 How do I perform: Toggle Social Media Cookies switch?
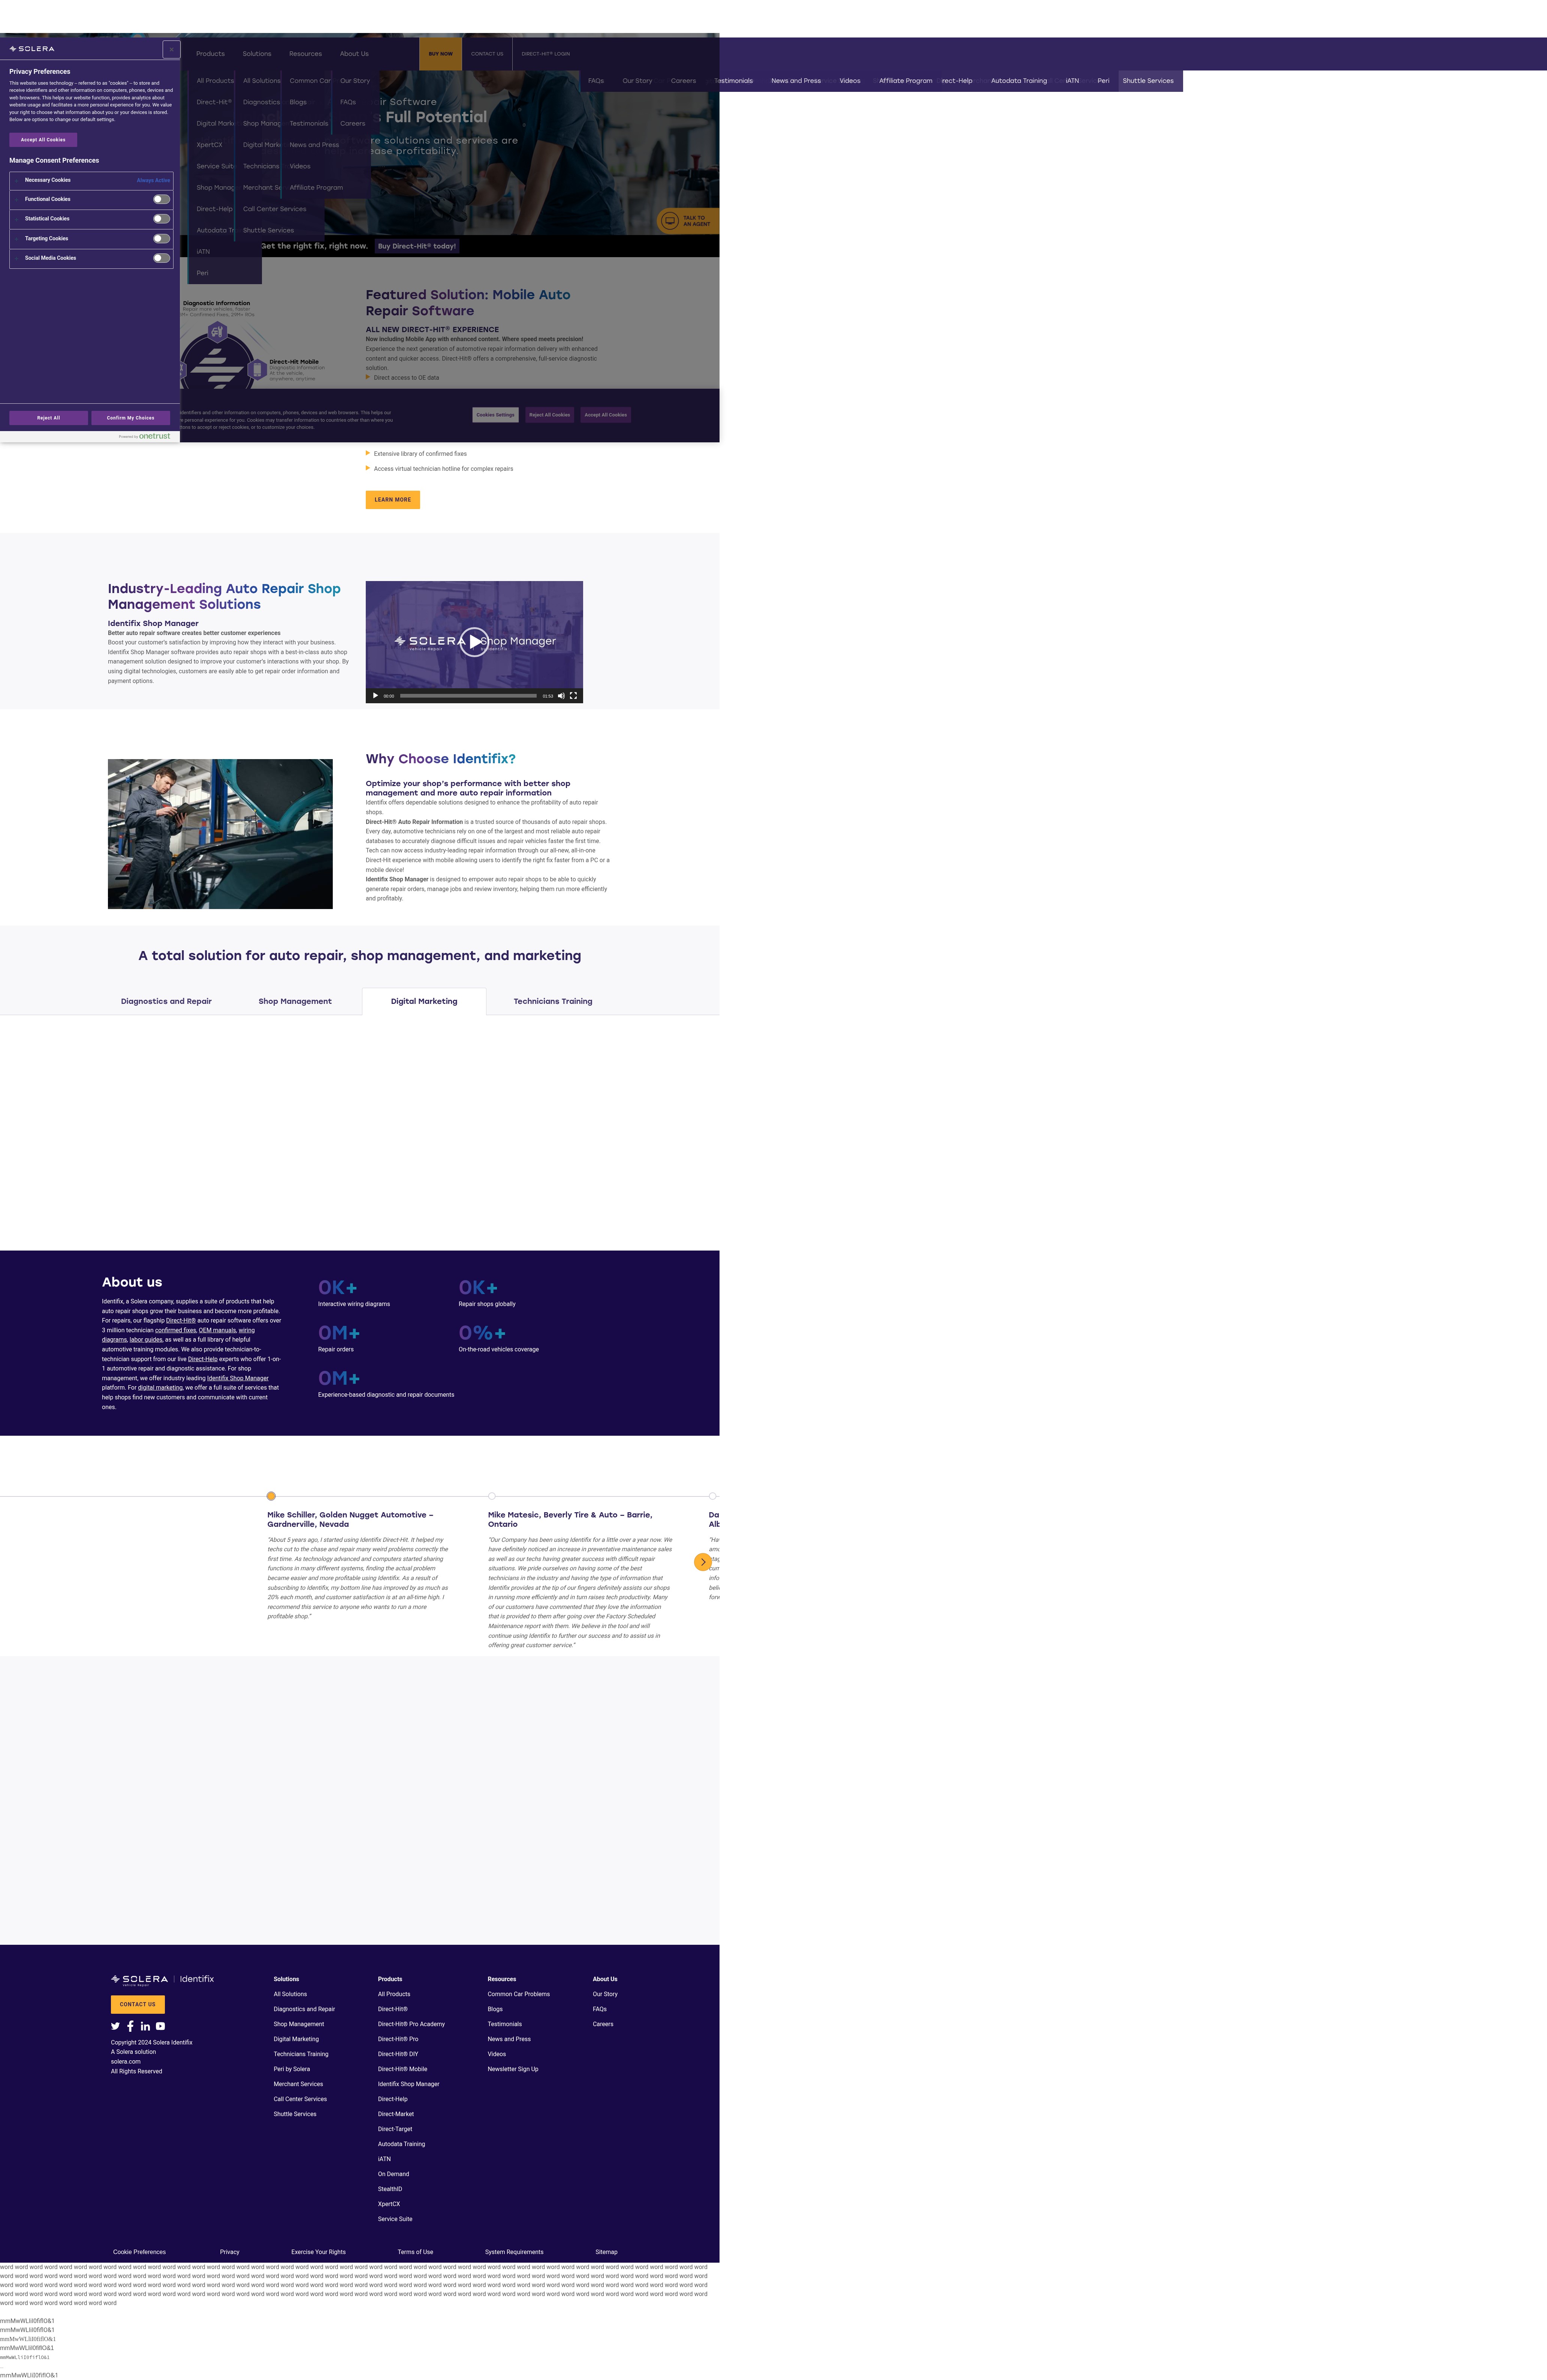(x=161, y=258)
